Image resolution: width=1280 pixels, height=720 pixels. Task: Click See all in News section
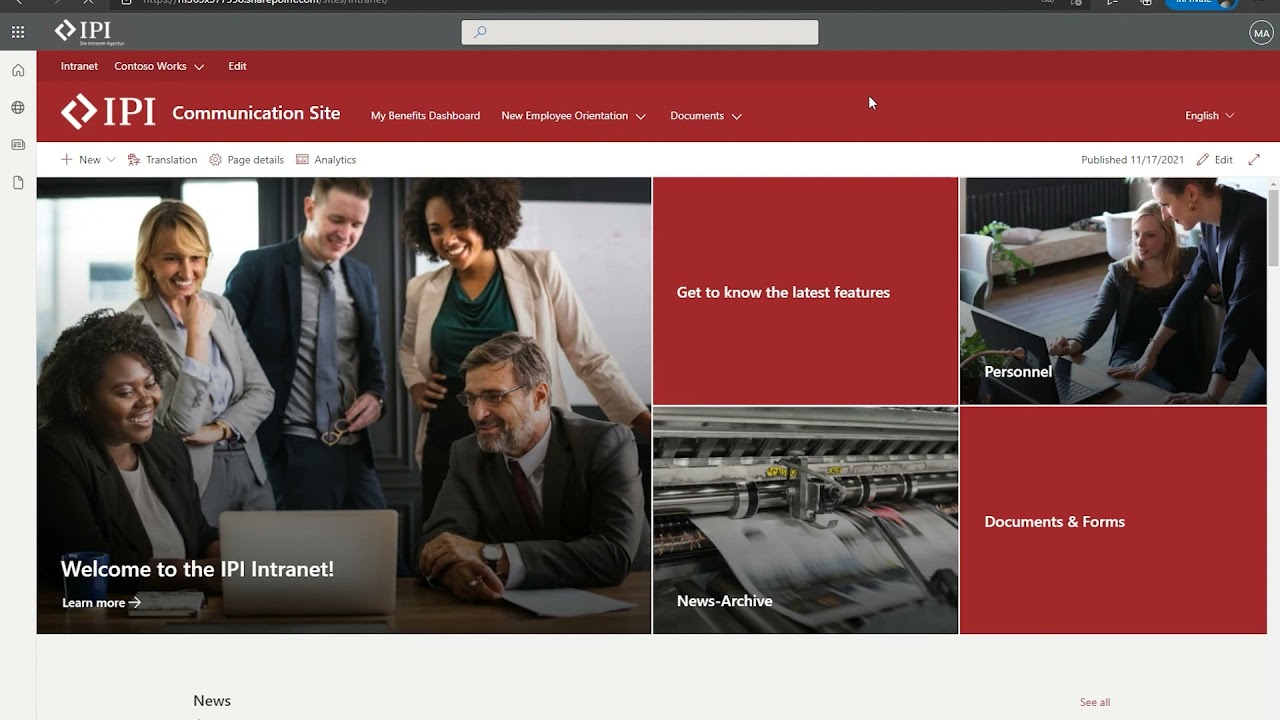pos(1095,702)
